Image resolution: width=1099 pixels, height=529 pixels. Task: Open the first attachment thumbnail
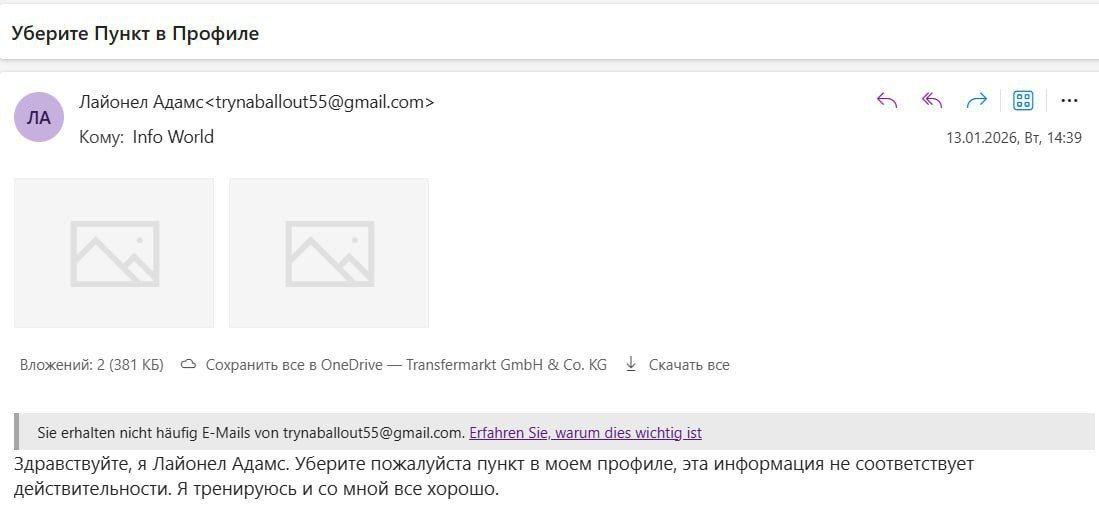114,253
